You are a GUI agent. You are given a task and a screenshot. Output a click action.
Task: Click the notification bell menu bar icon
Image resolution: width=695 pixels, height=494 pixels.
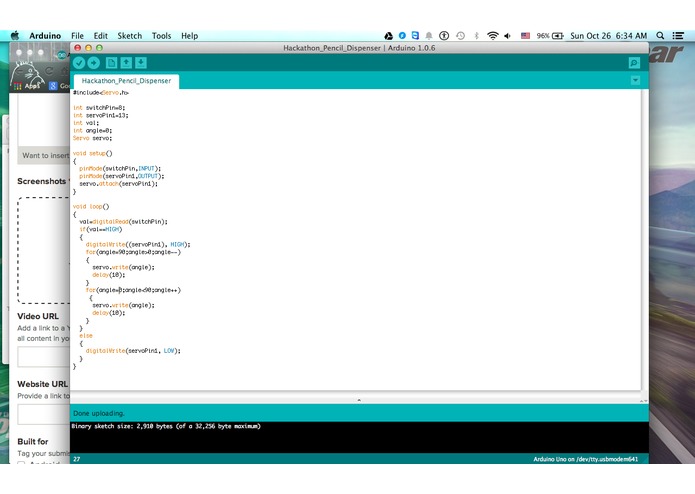point(429,36)
